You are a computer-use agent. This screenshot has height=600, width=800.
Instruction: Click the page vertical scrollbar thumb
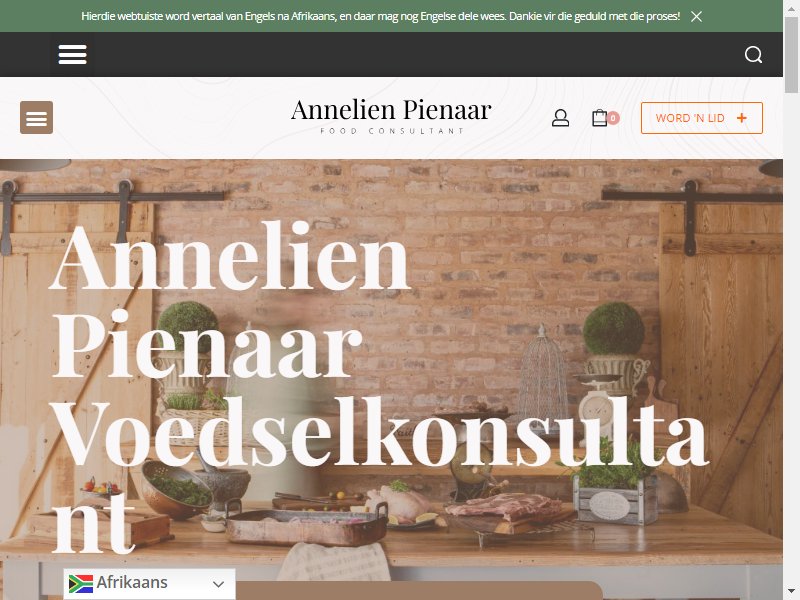point(791,54)
